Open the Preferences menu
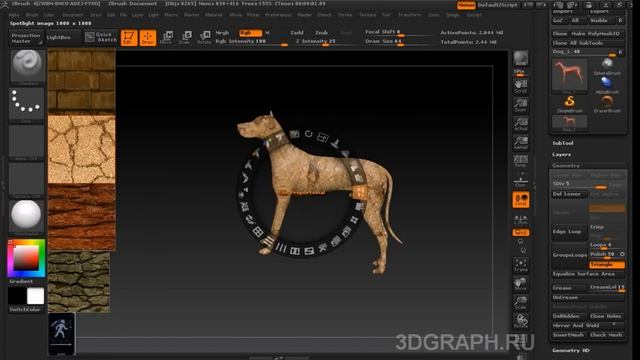 coord(278,15)
